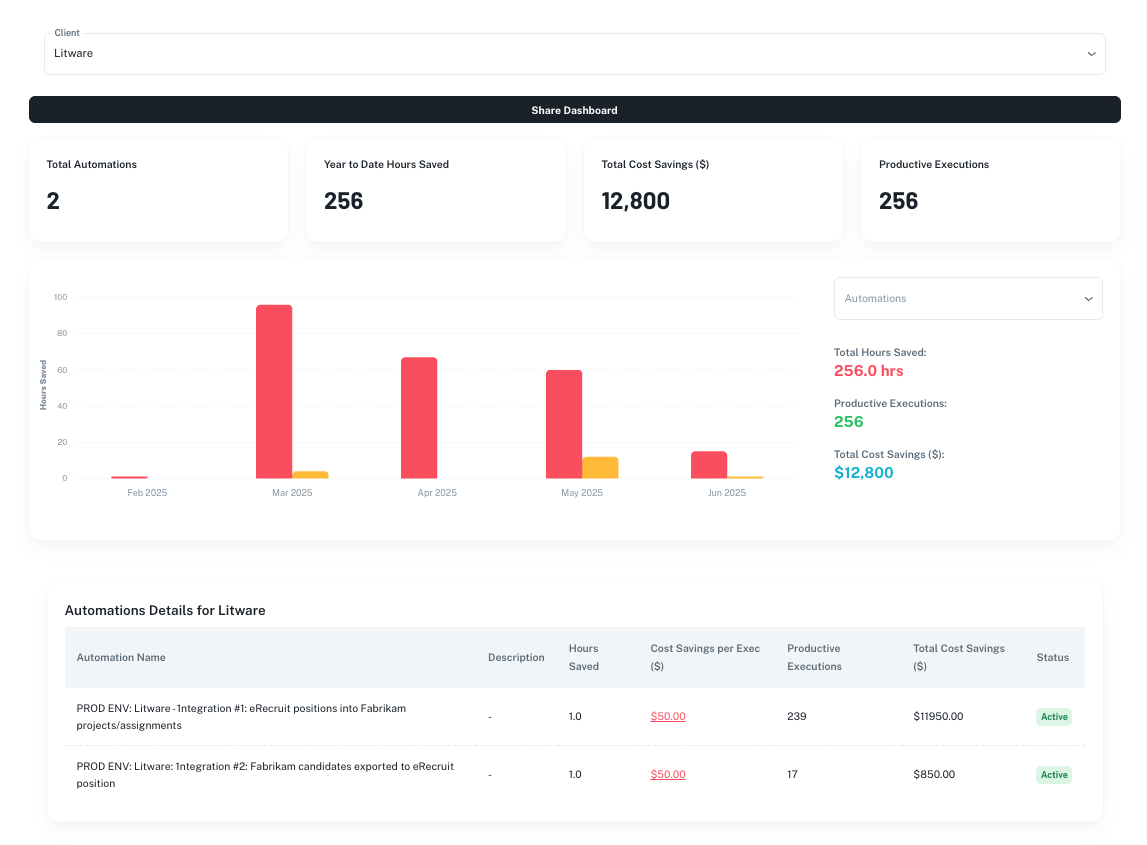Click the Total Cost Savings card value 12,800
The height and width of the screenshot is (845, 1147).
tap(635, 201)
